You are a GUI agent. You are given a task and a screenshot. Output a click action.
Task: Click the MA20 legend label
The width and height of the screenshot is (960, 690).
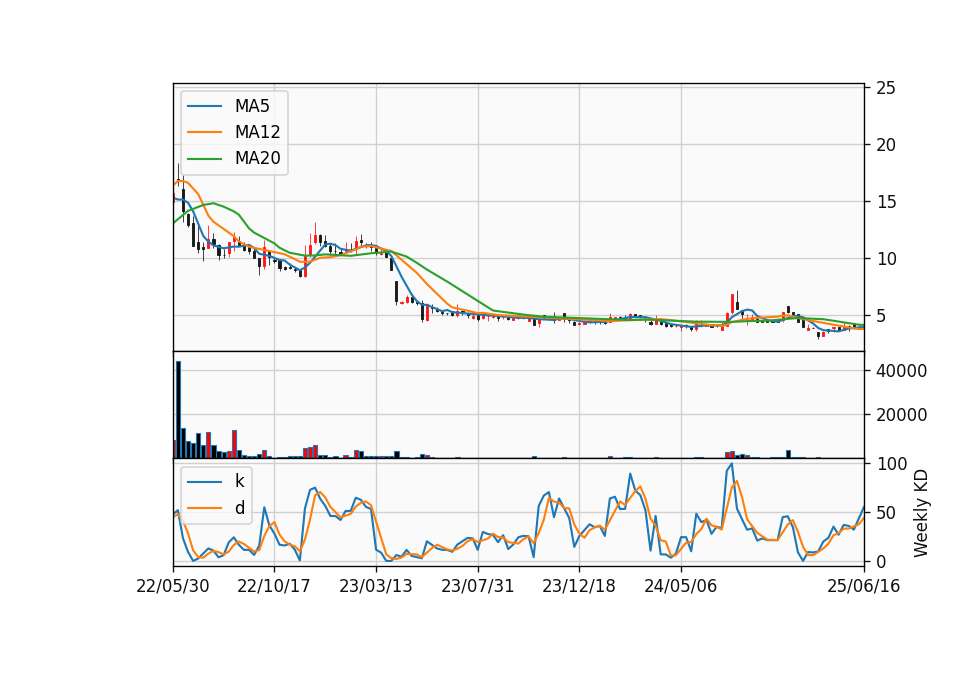(x=257, y=158)
